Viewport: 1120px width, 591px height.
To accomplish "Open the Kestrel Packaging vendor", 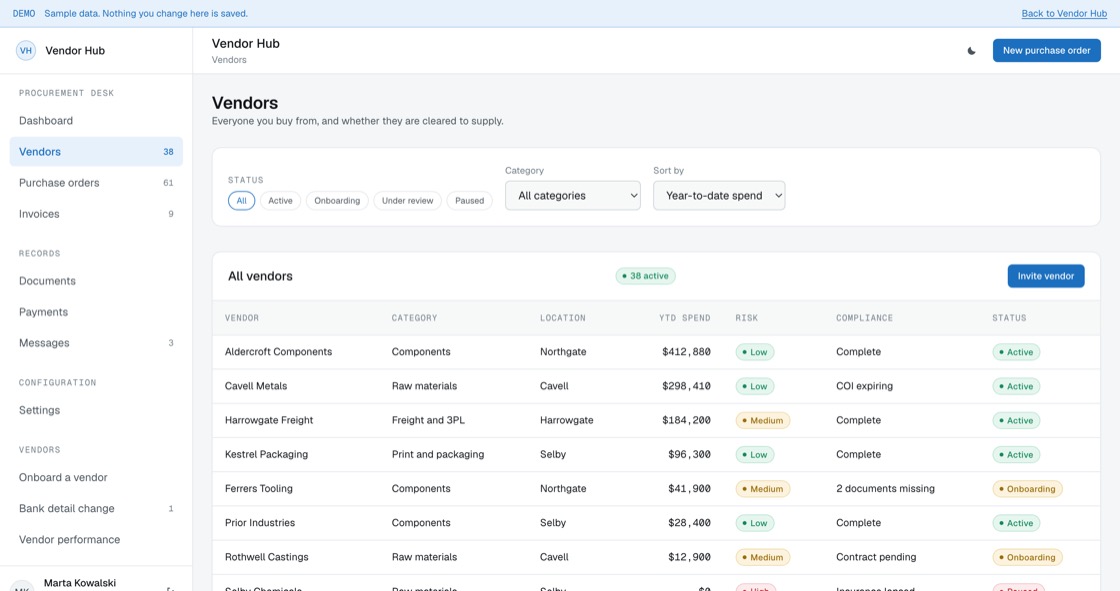I will (656, 455).
